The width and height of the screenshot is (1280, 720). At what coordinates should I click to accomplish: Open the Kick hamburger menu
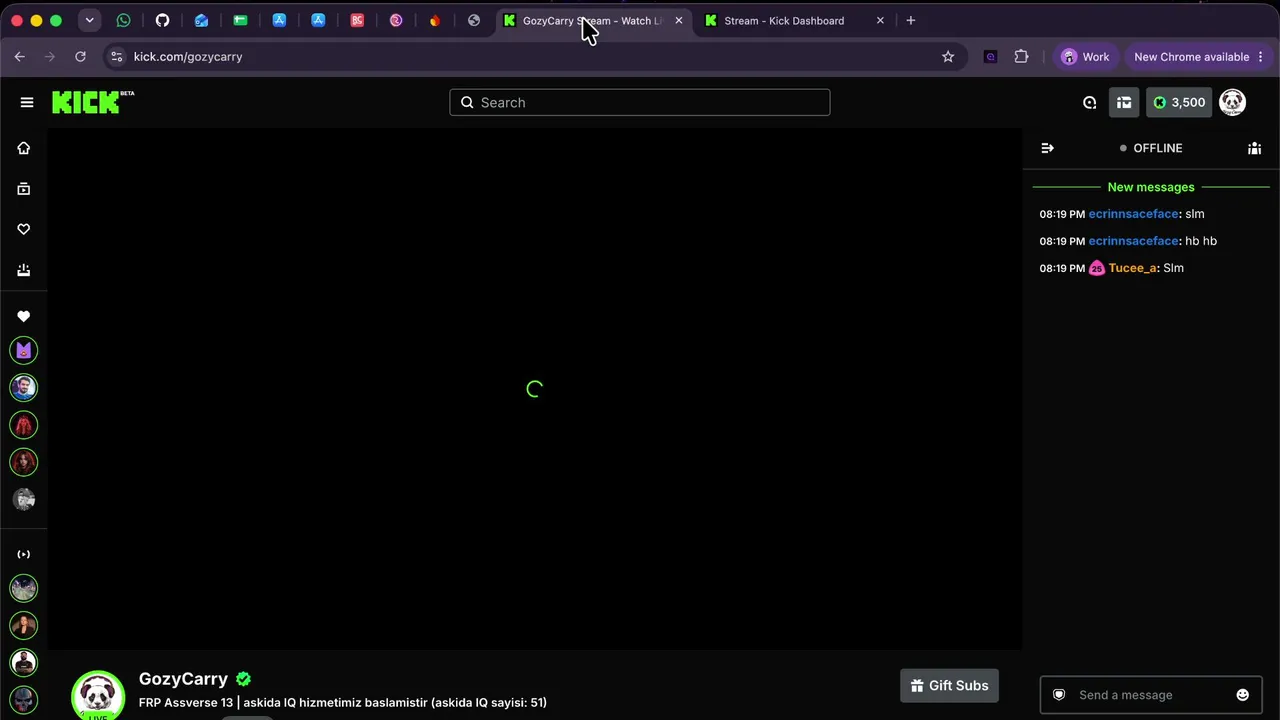(27, 102)
